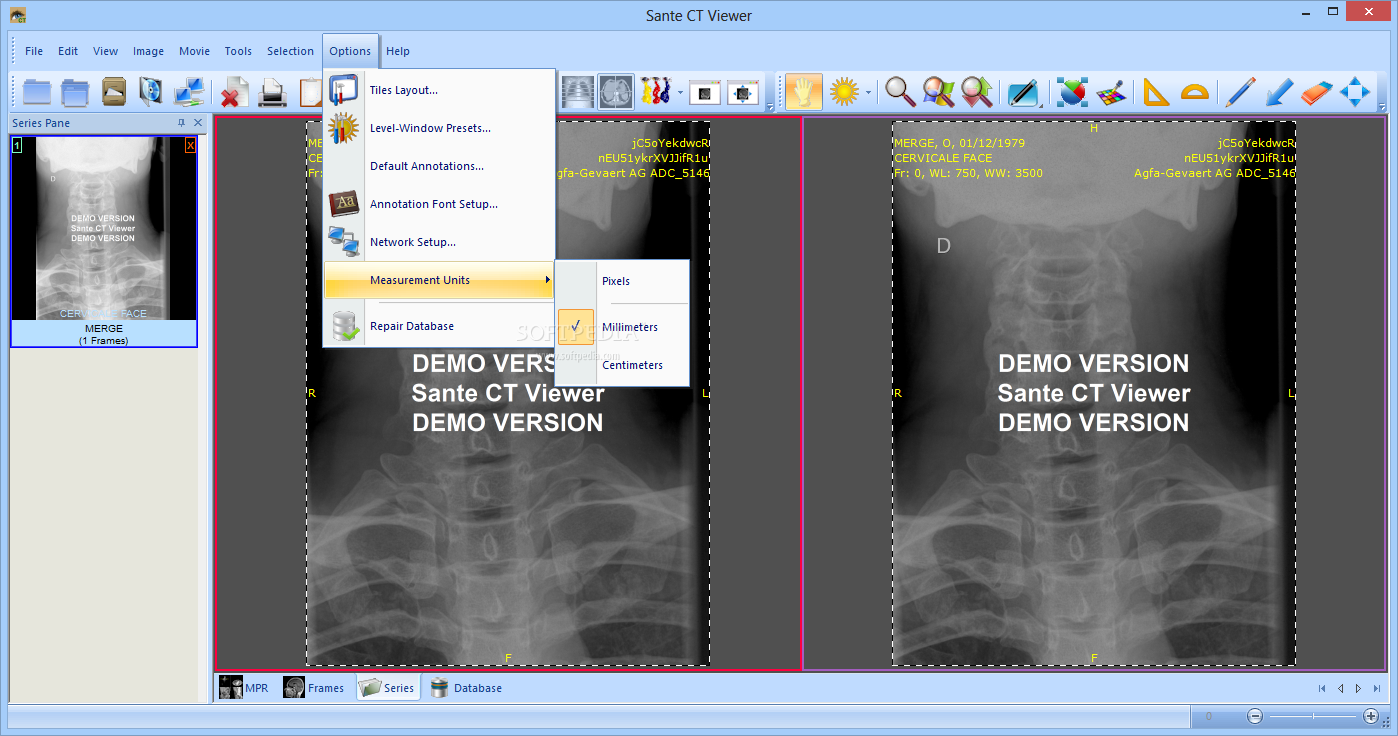Viewport: 1398px width, 736px height.
Task: Select the triangle angle measurement tool
Action: [1156, 92]
